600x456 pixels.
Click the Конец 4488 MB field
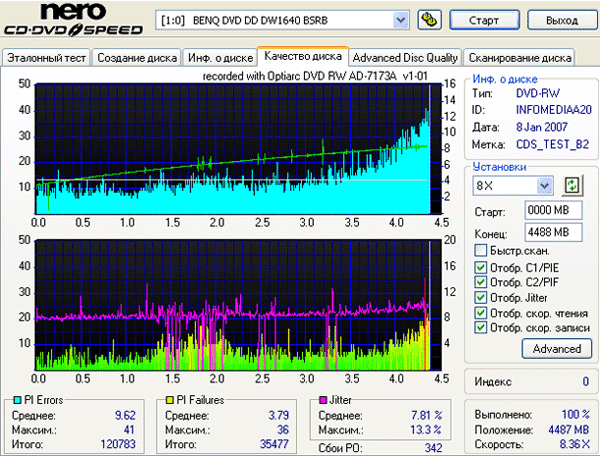coord(547,232)
